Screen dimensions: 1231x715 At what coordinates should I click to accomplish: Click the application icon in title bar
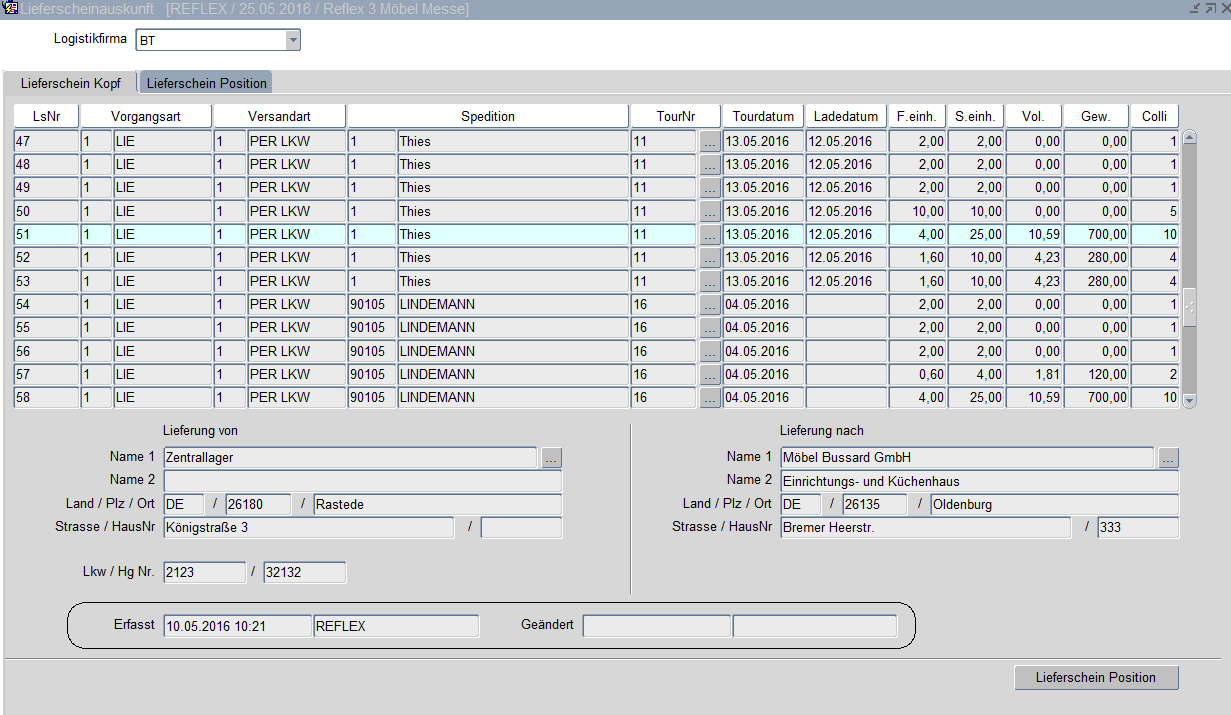(10, 8)
